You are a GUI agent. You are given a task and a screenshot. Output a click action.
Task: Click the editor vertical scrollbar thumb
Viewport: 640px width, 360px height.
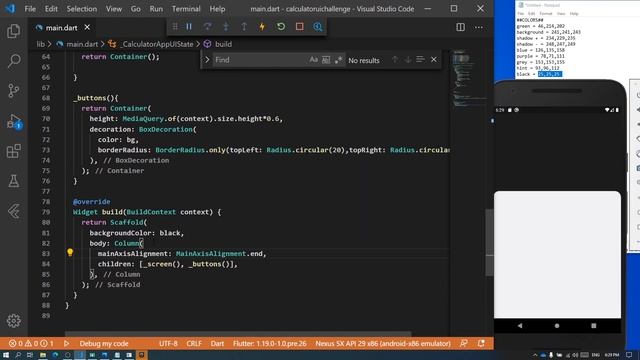coord(489,242)
